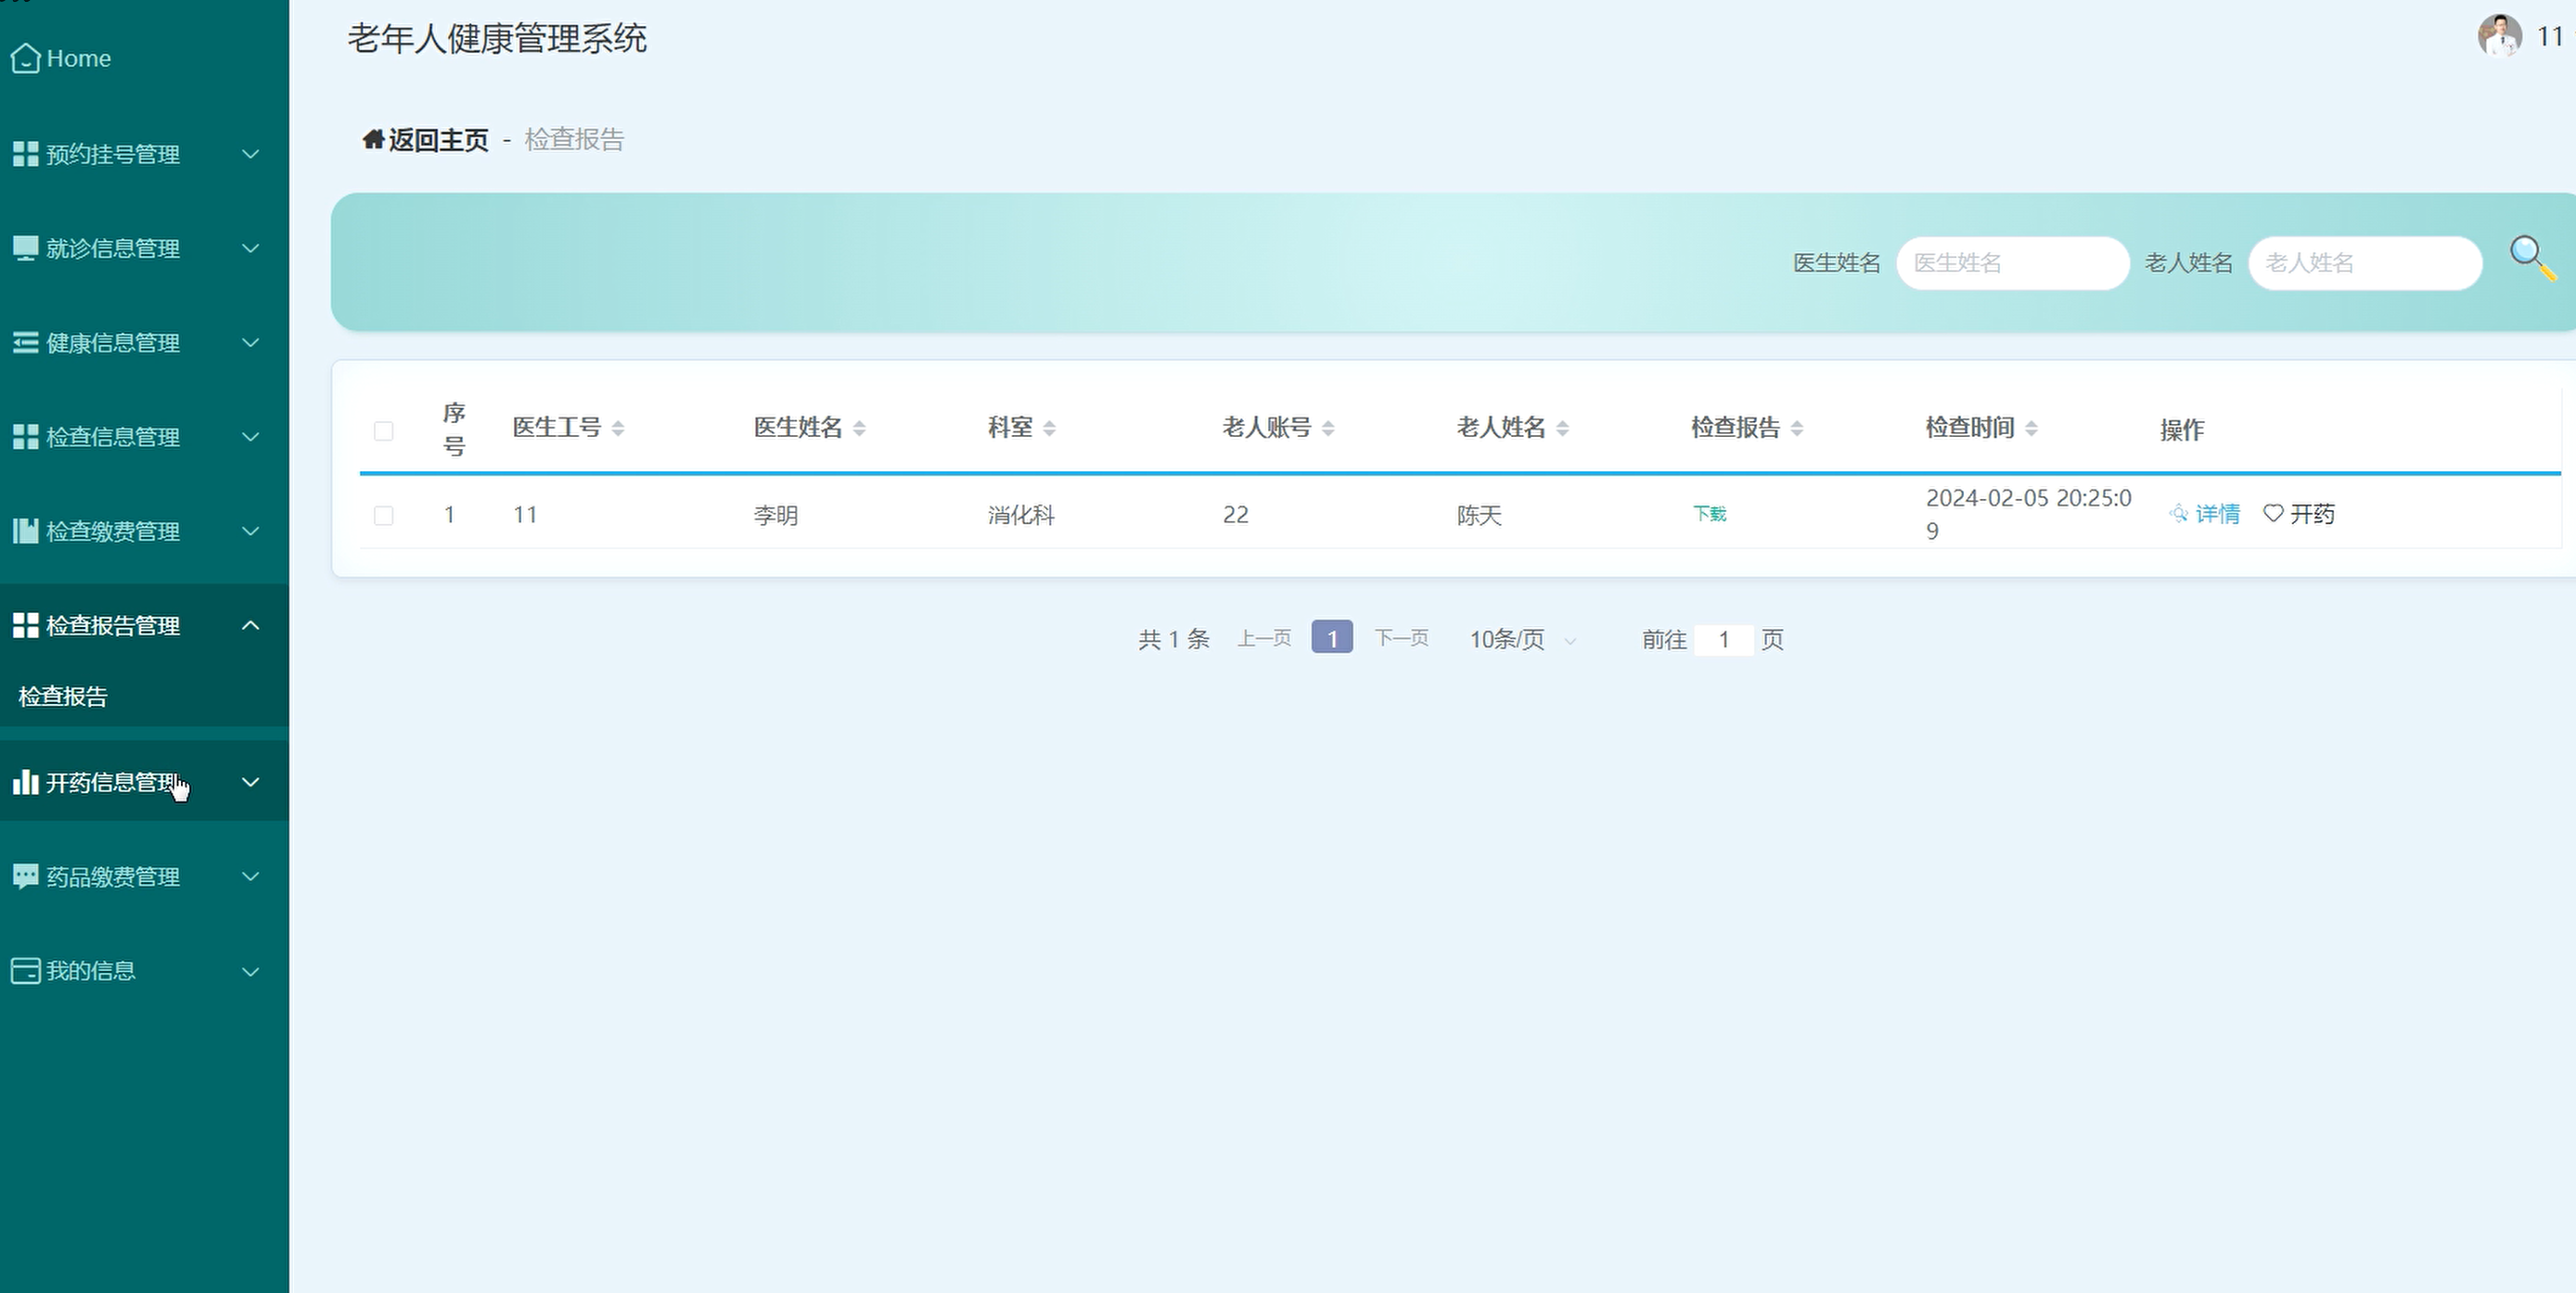Expand 就诊信息管理 with its chevron

point(251,248)
